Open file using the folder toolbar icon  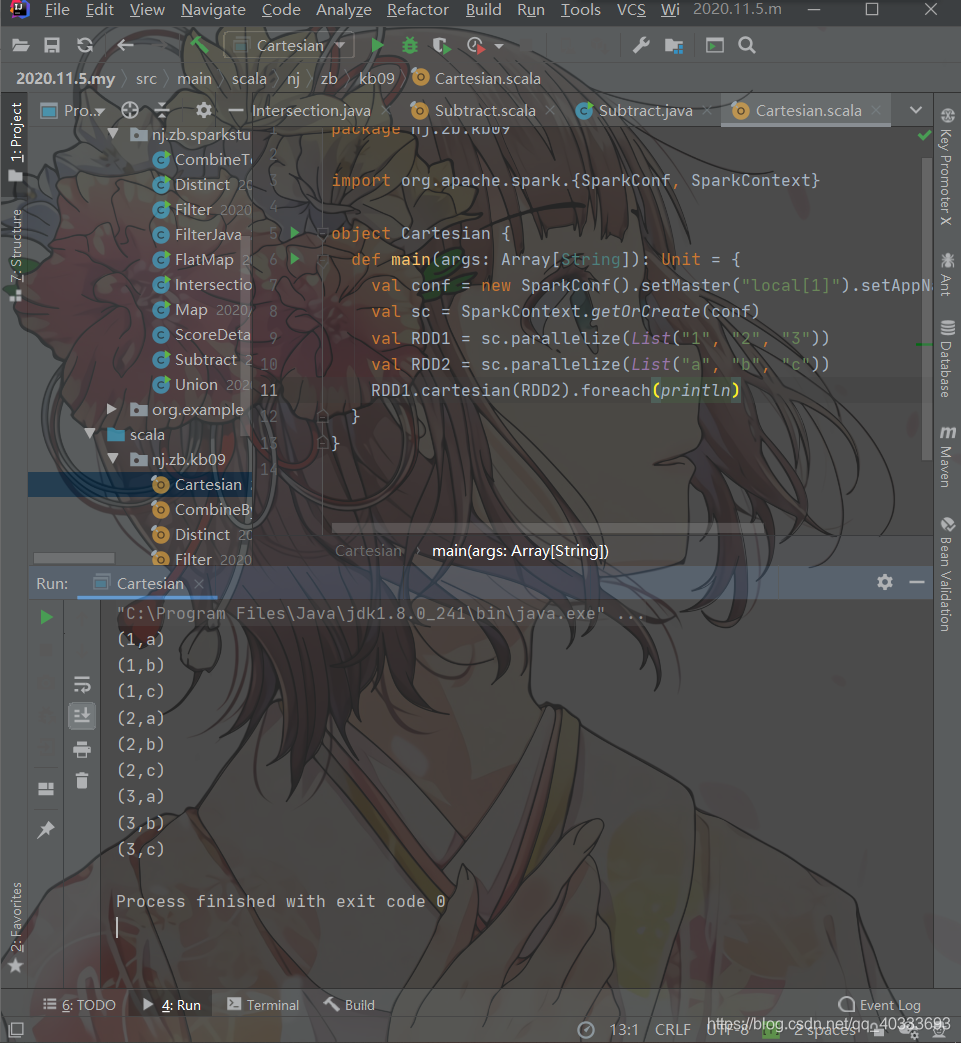click(21, 45)
